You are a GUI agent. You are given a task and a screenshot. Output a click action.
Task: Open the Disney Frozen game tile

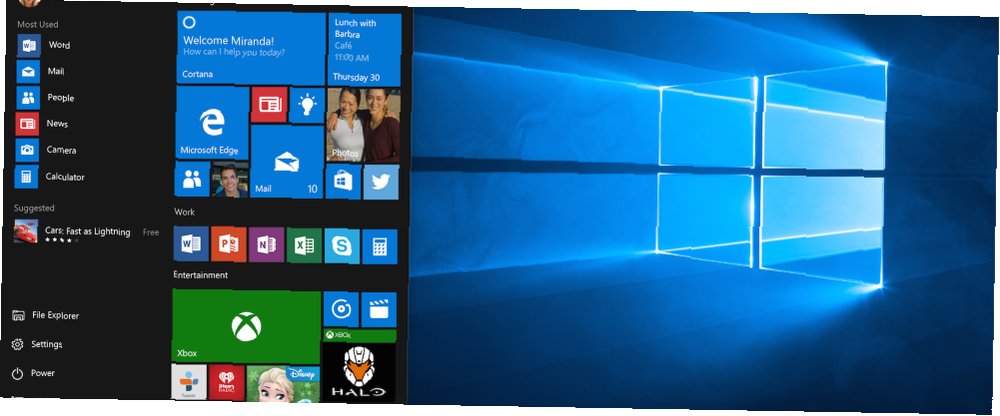coord(283,384)
